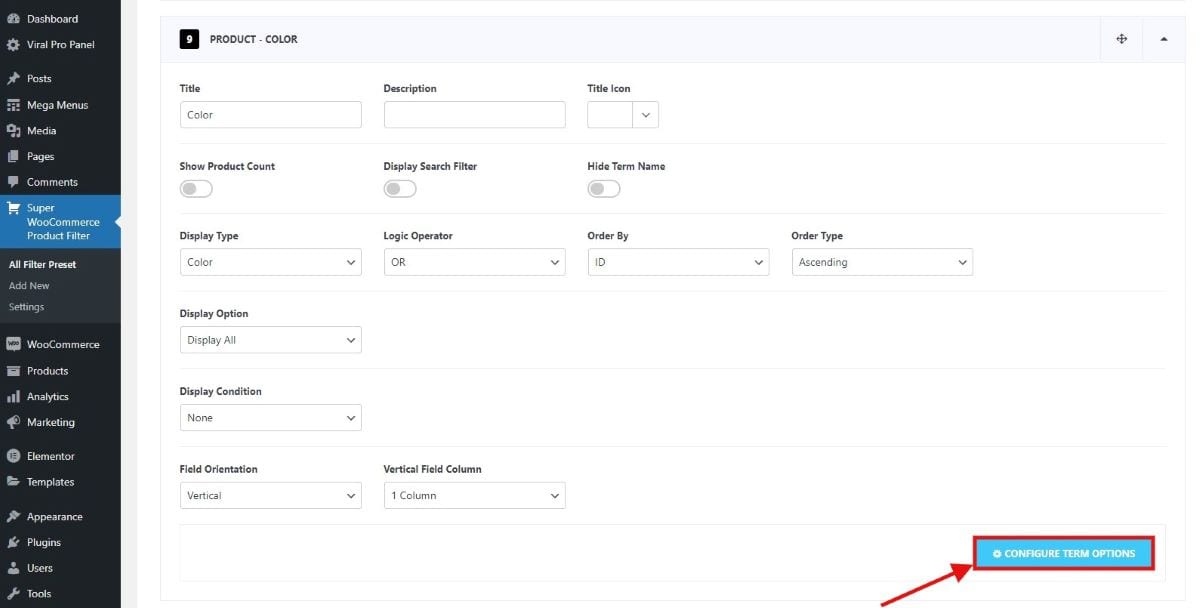
Task: Open the Vertical Field Column dropdown
Action: pyautogui.click(x=475, y=495)
